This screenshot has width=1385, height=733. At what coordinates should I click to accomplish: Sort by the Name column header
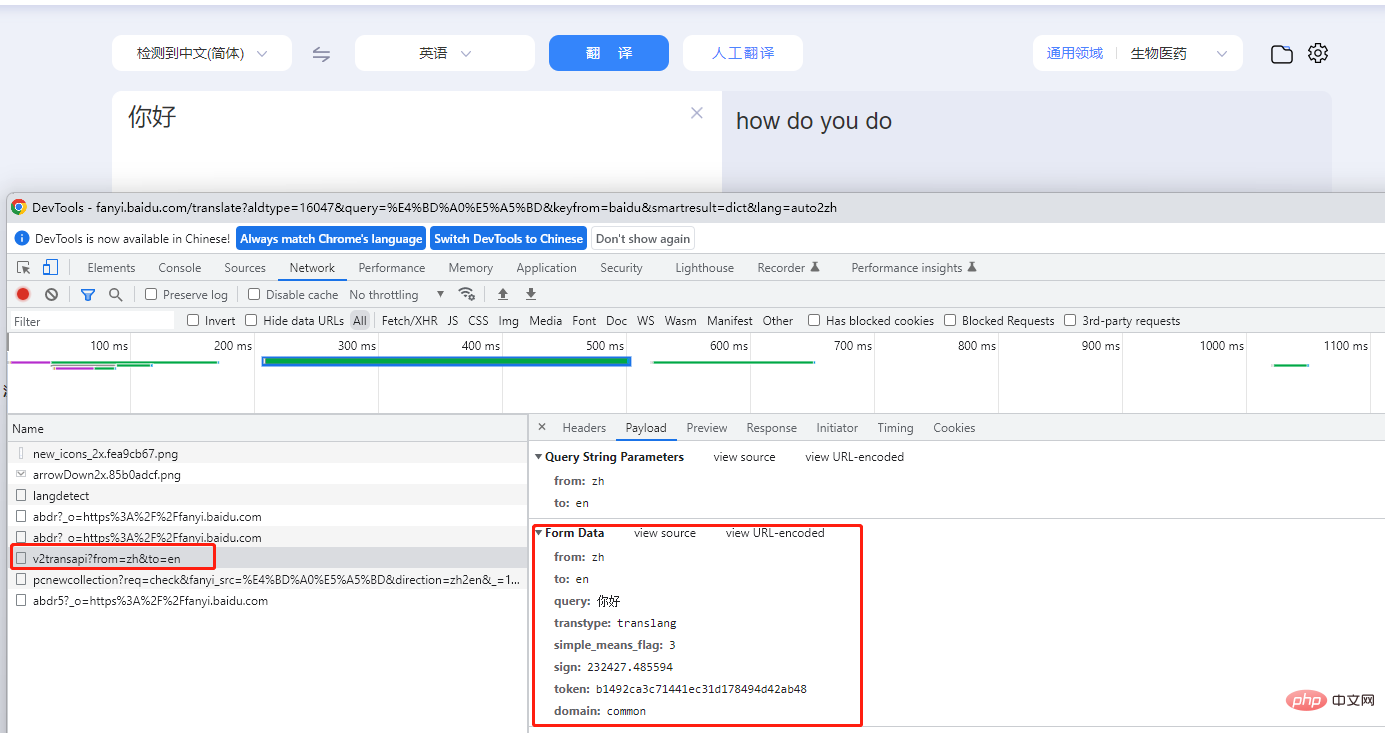pyautogui.click(x=268, y=428)
